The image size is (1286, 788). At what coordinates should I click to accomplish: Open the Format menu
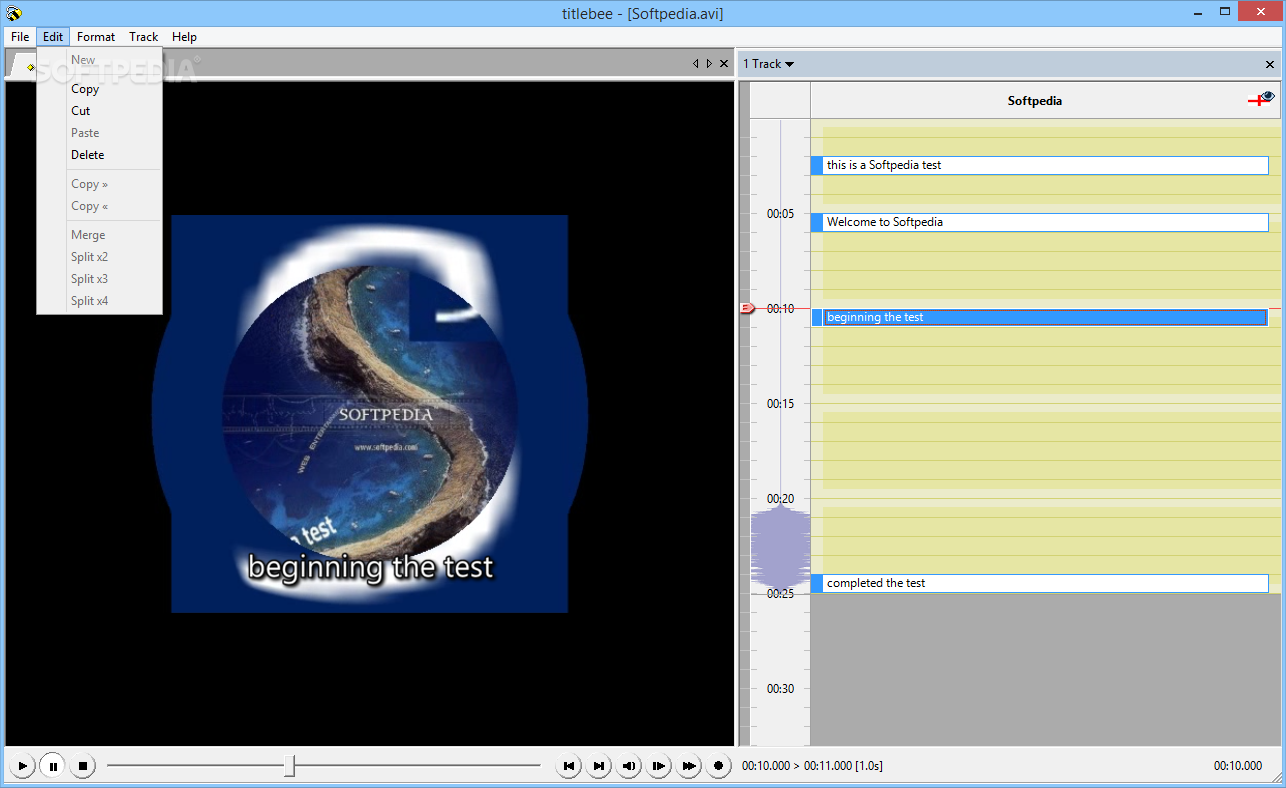pyautogui.click(x=96, y=37)
